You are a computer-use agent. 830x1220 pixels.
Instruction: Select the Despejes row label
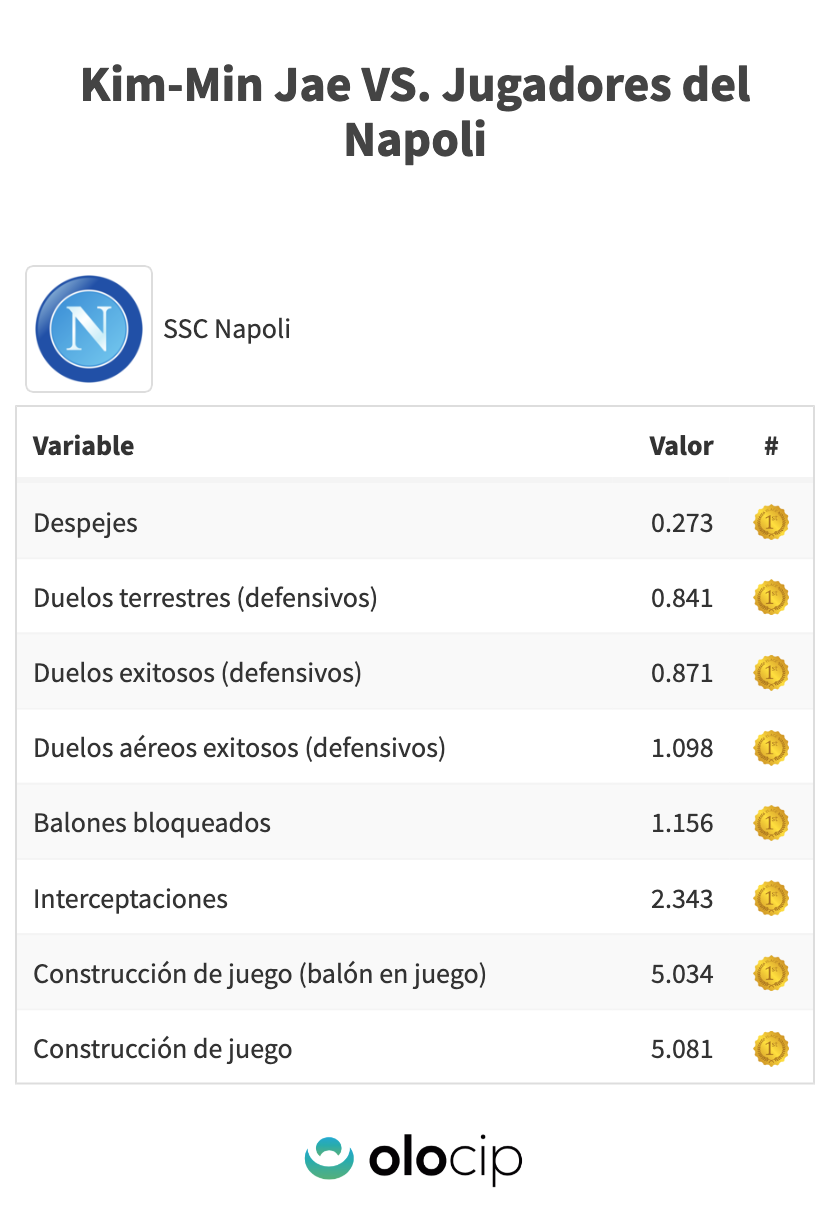coord(86,523)
